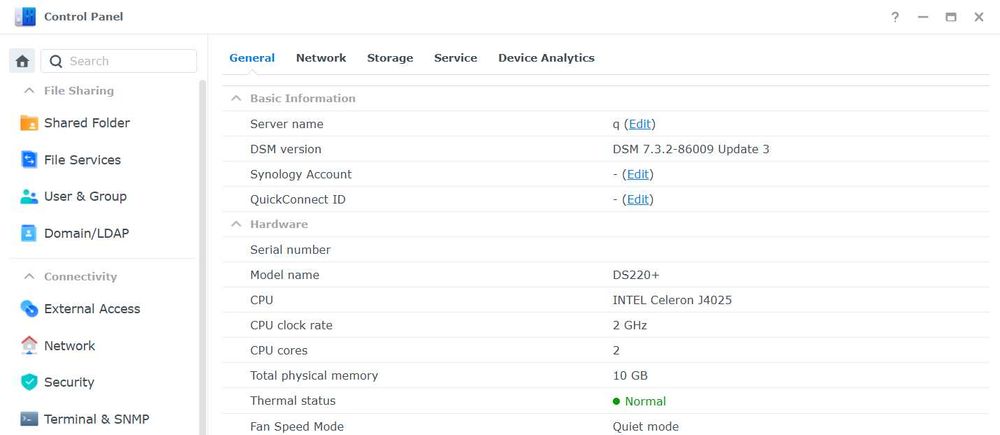
Task: Click the Synology Account label
Action: coord(301,175)
